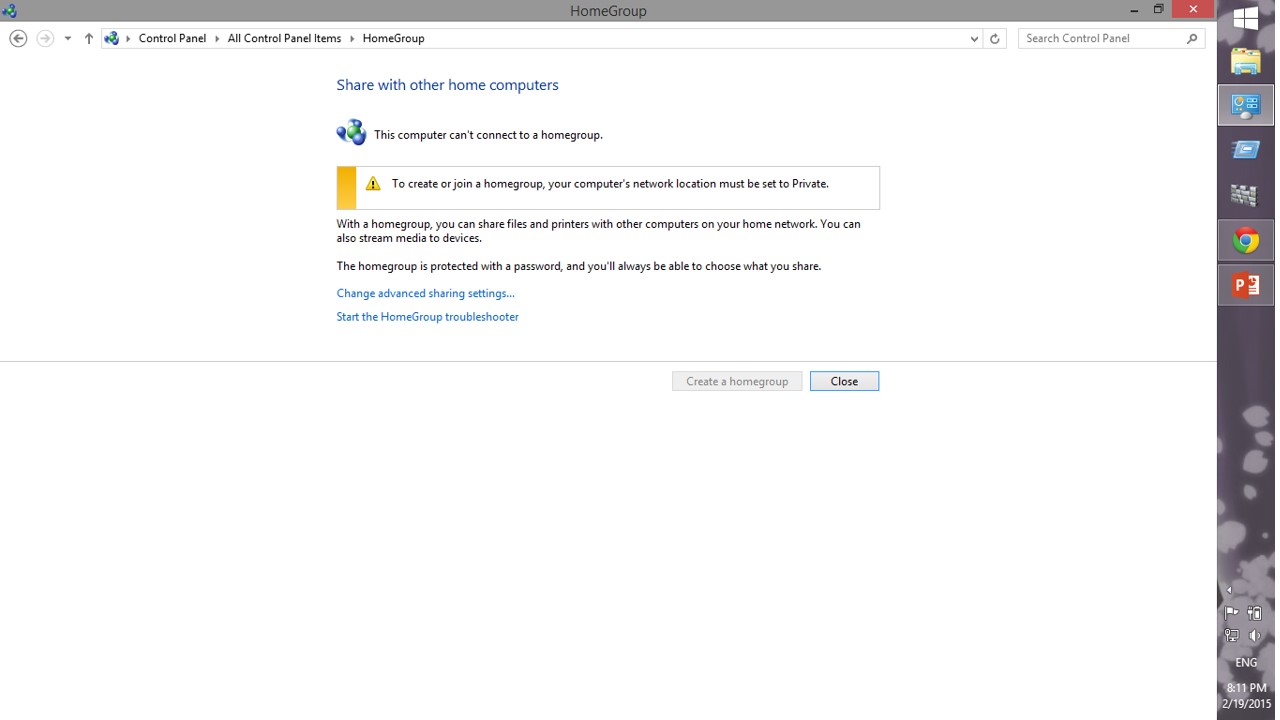Click the Back navigation arrow
Screen dimensions: 1280x720
[x=18, y=38]
